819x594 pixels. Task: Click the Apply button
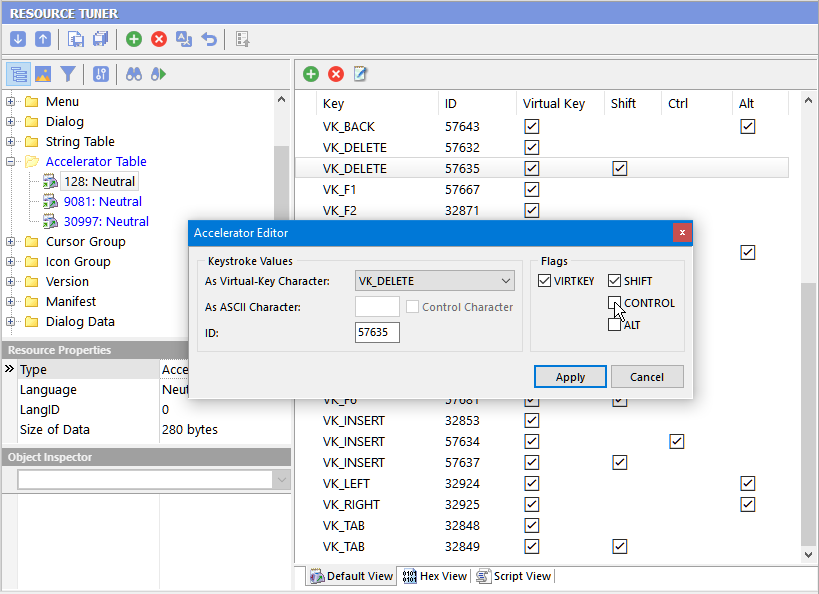tap(570, 377)
